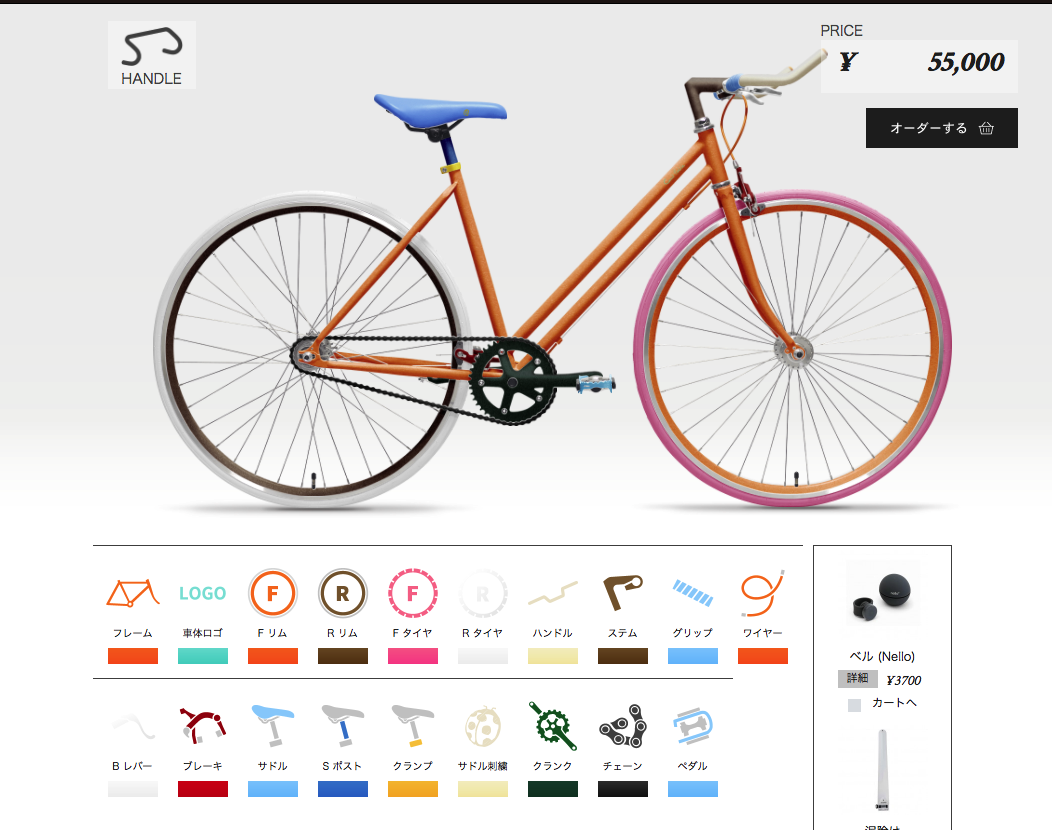Click the dark green クランク color swatch
The width and height of the screenshot is (1052, 830).
pos(553,789)
